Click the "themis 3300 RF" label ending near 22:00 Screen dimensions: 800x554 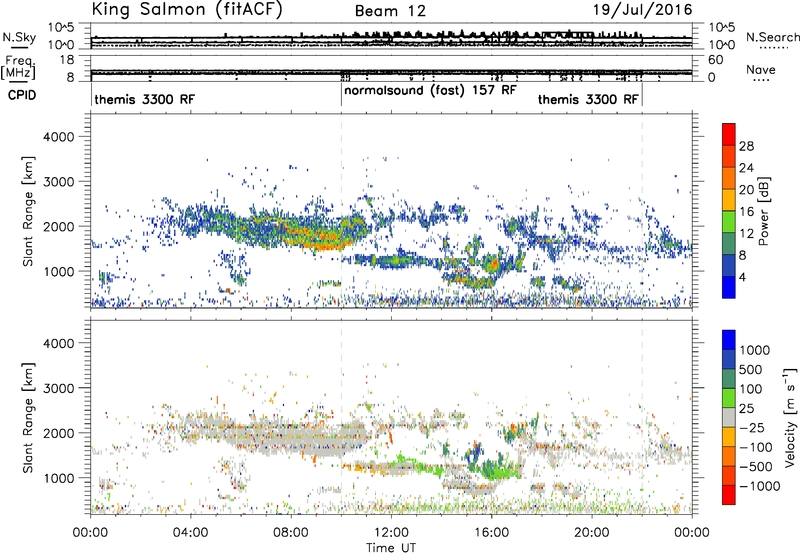588,99
